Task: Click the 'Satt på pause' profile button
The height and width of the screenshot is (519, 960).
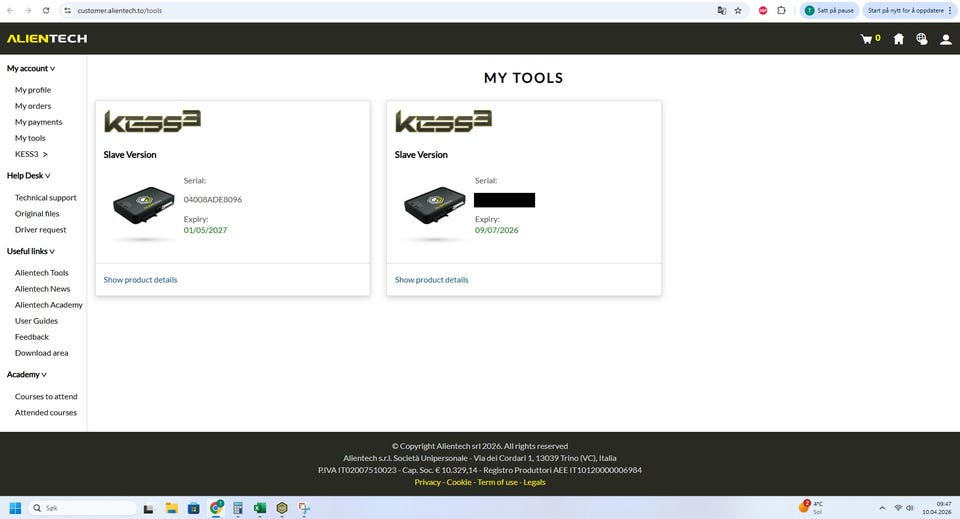Action: point(829,10)
